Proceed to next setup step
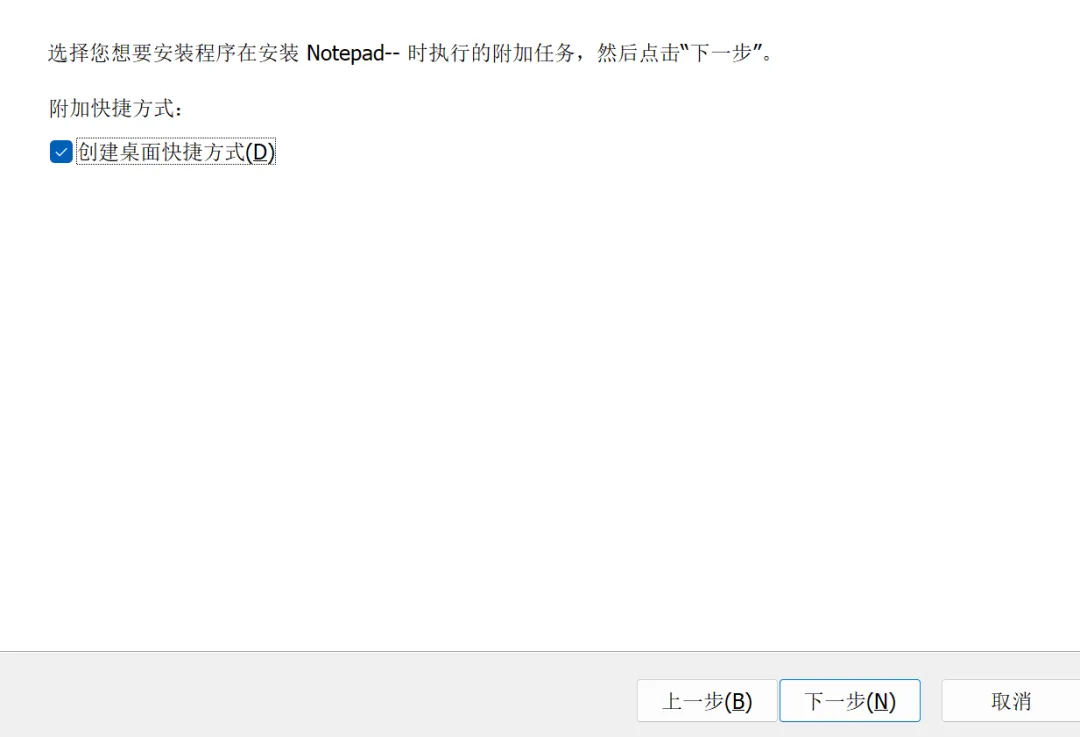 (x=849, y=700)
